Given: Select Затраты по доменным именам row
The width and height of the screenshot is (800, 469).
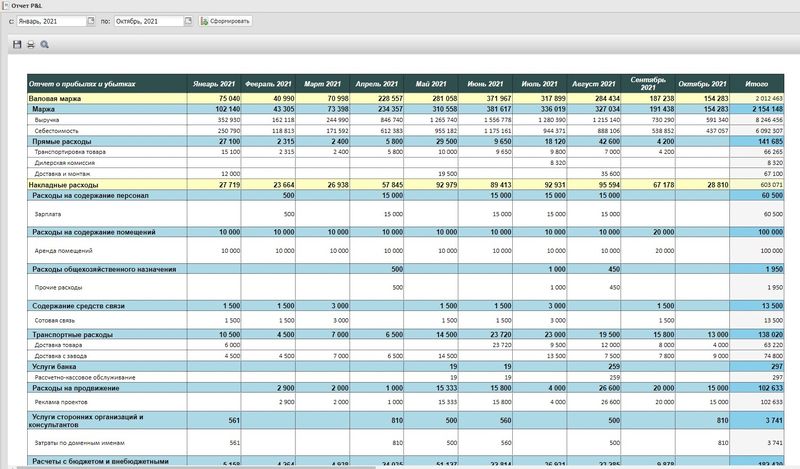Looking at the screenshot, I should 80,443.
